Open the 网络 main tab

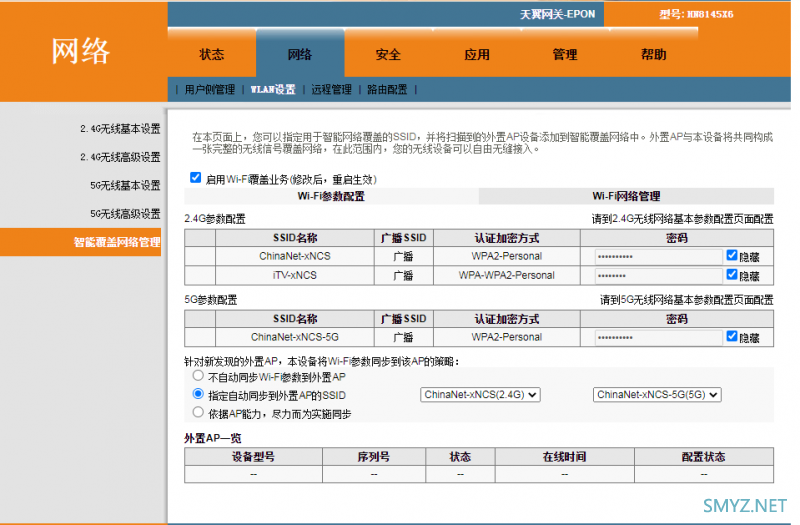(300, 54)
